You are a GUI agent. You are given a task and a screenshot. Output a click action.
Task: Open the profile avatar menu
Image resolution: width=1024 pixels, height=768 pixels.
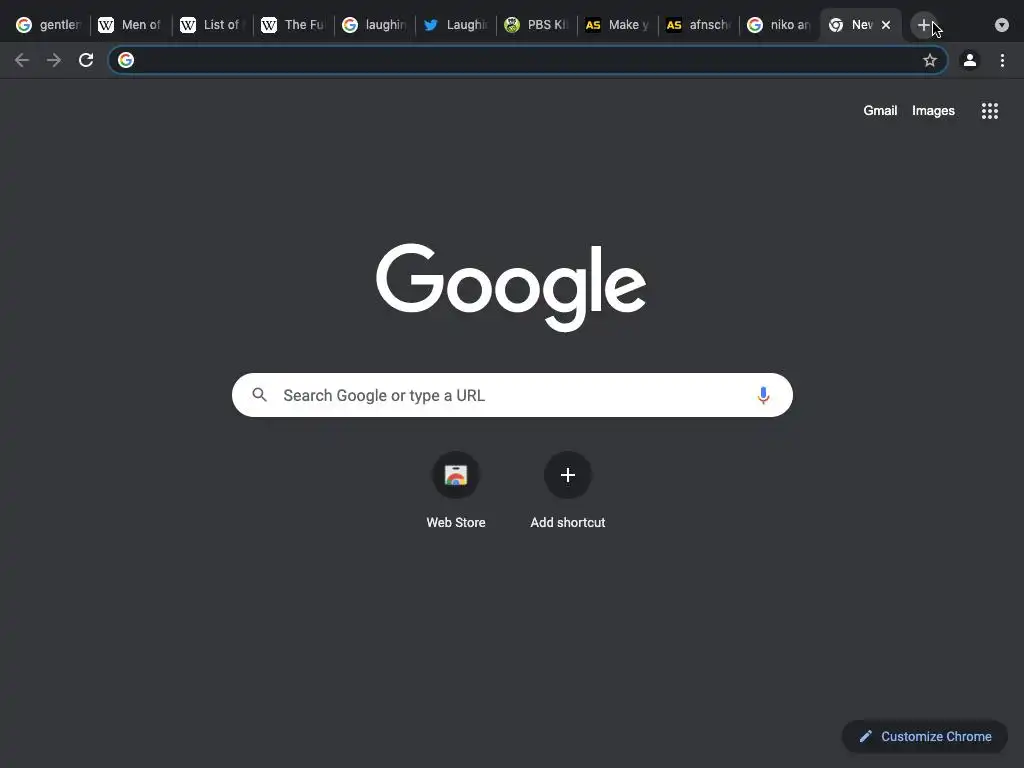coord(970,60)
